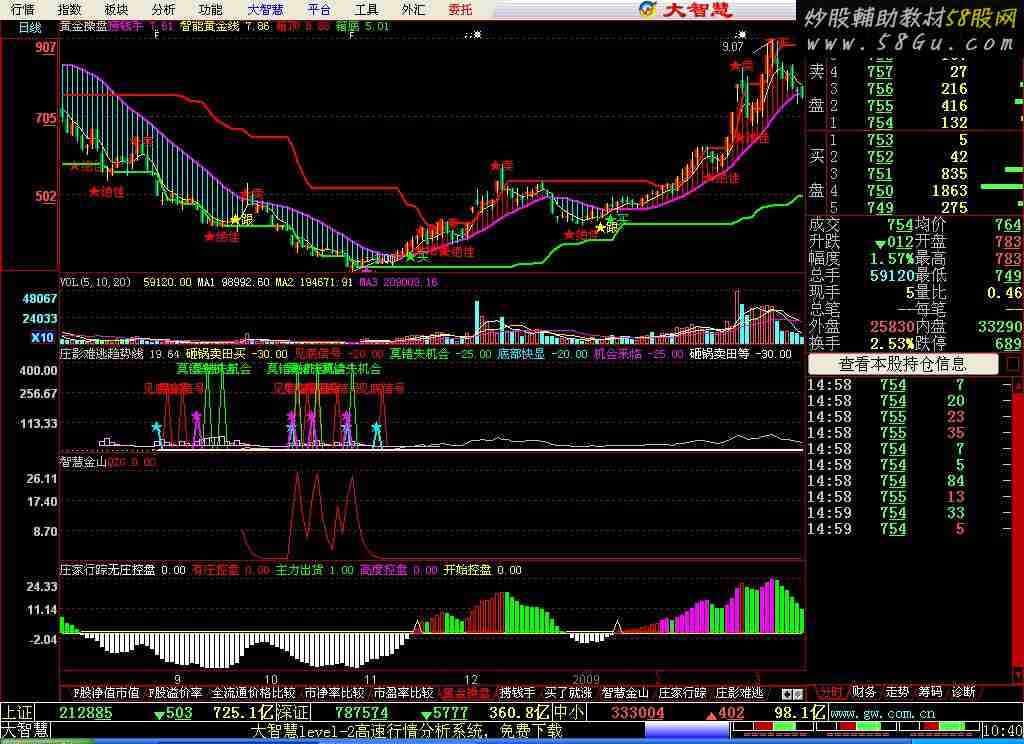This screenshot has width=1024, height=744.
Task: Open the 功能 menu
Action: pos(210,9)
